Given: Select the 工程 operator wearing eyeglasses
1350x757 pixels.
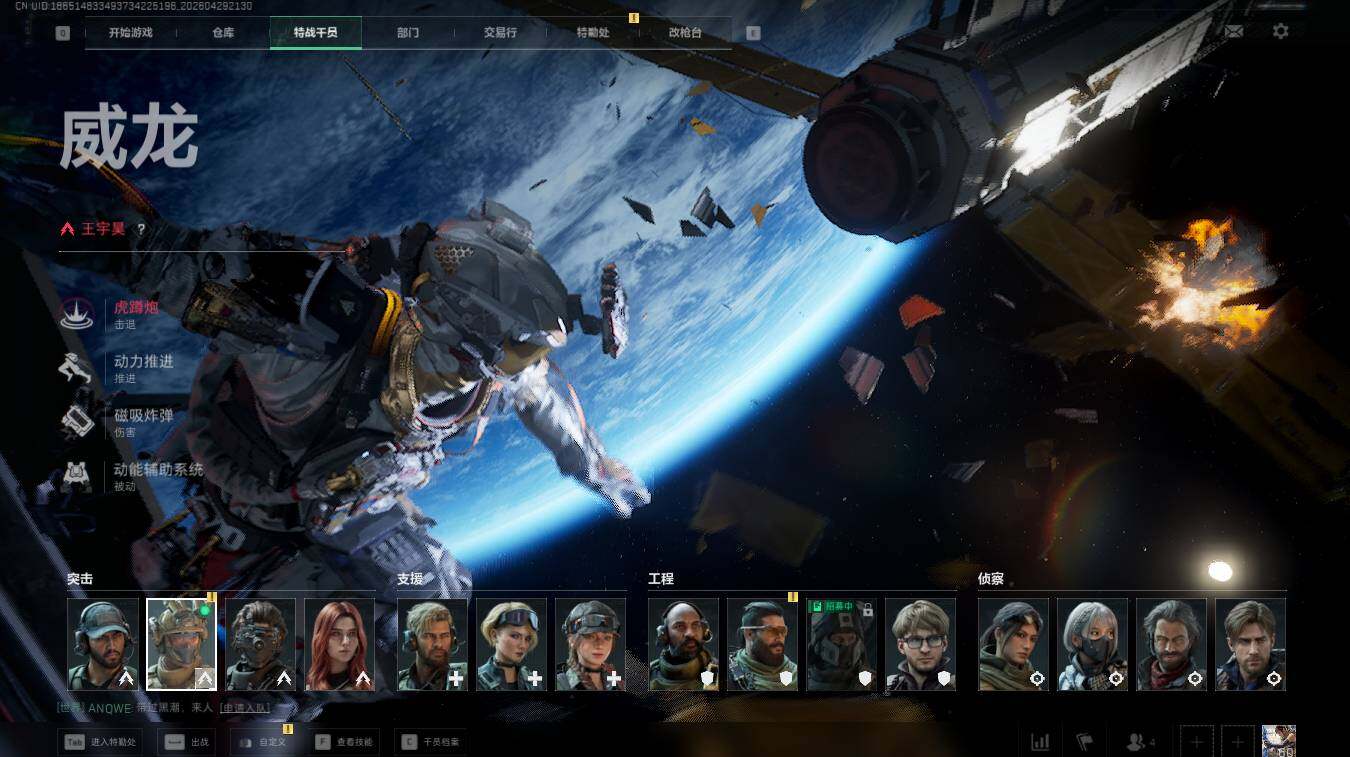Looking at the screenshot, I should pyautogui.click(x=921, y=644).
